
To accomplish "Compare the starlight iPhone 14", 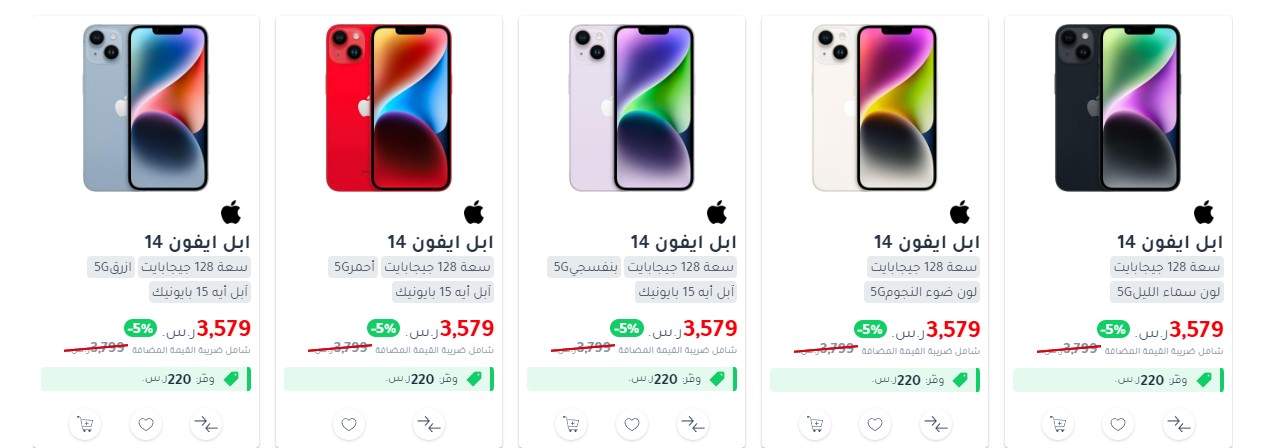I will pyautogui.click(x=935, y=424).
